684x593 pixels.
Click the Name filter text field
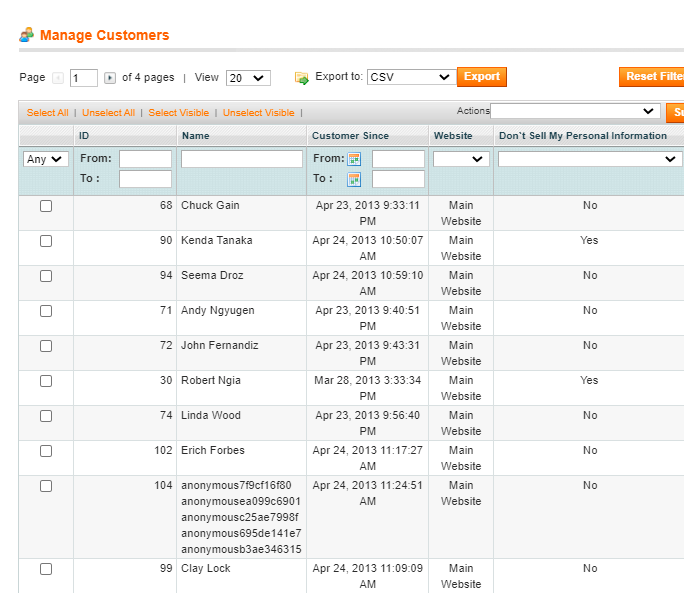(241, 159)
